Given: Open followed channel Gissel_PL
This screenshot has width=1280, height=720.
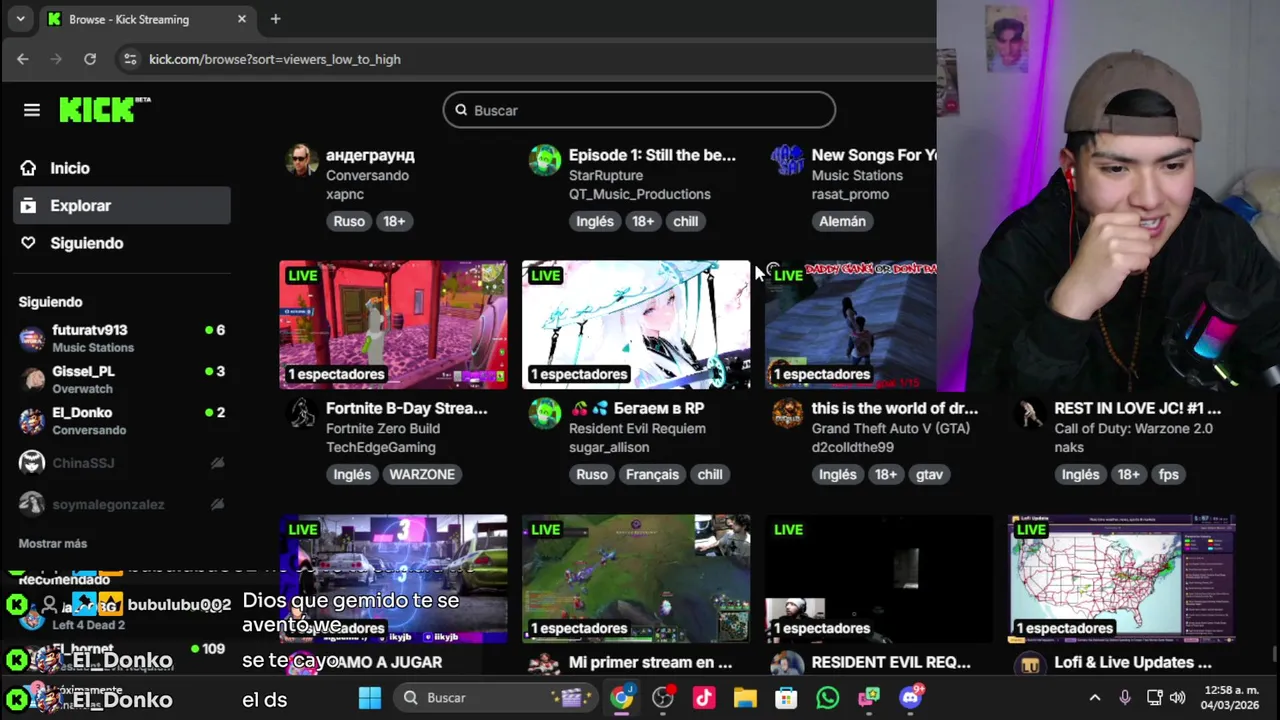Looking at the screenshot, I should click(x=122, y=379).
